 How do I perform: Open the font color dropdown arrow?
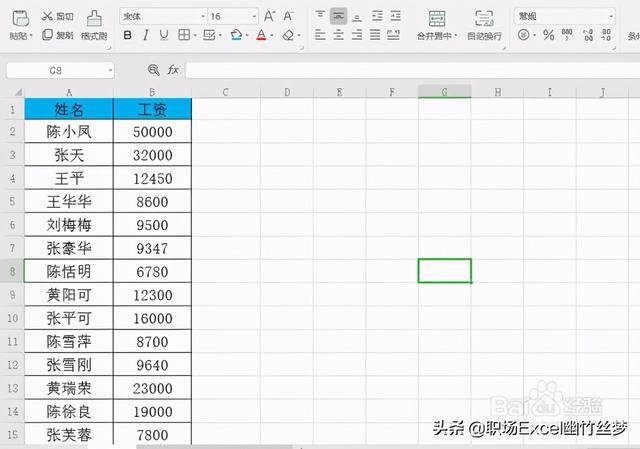(x=272, y=36)
